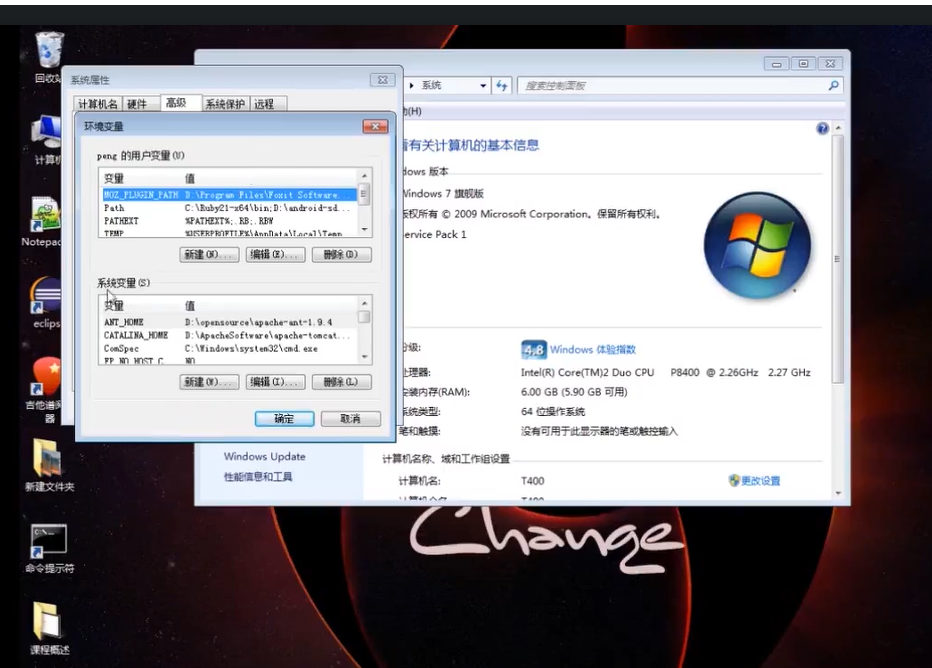932x668 pixels.
Task: Close the 环境变量 dialog
Action: click(375, 126)
